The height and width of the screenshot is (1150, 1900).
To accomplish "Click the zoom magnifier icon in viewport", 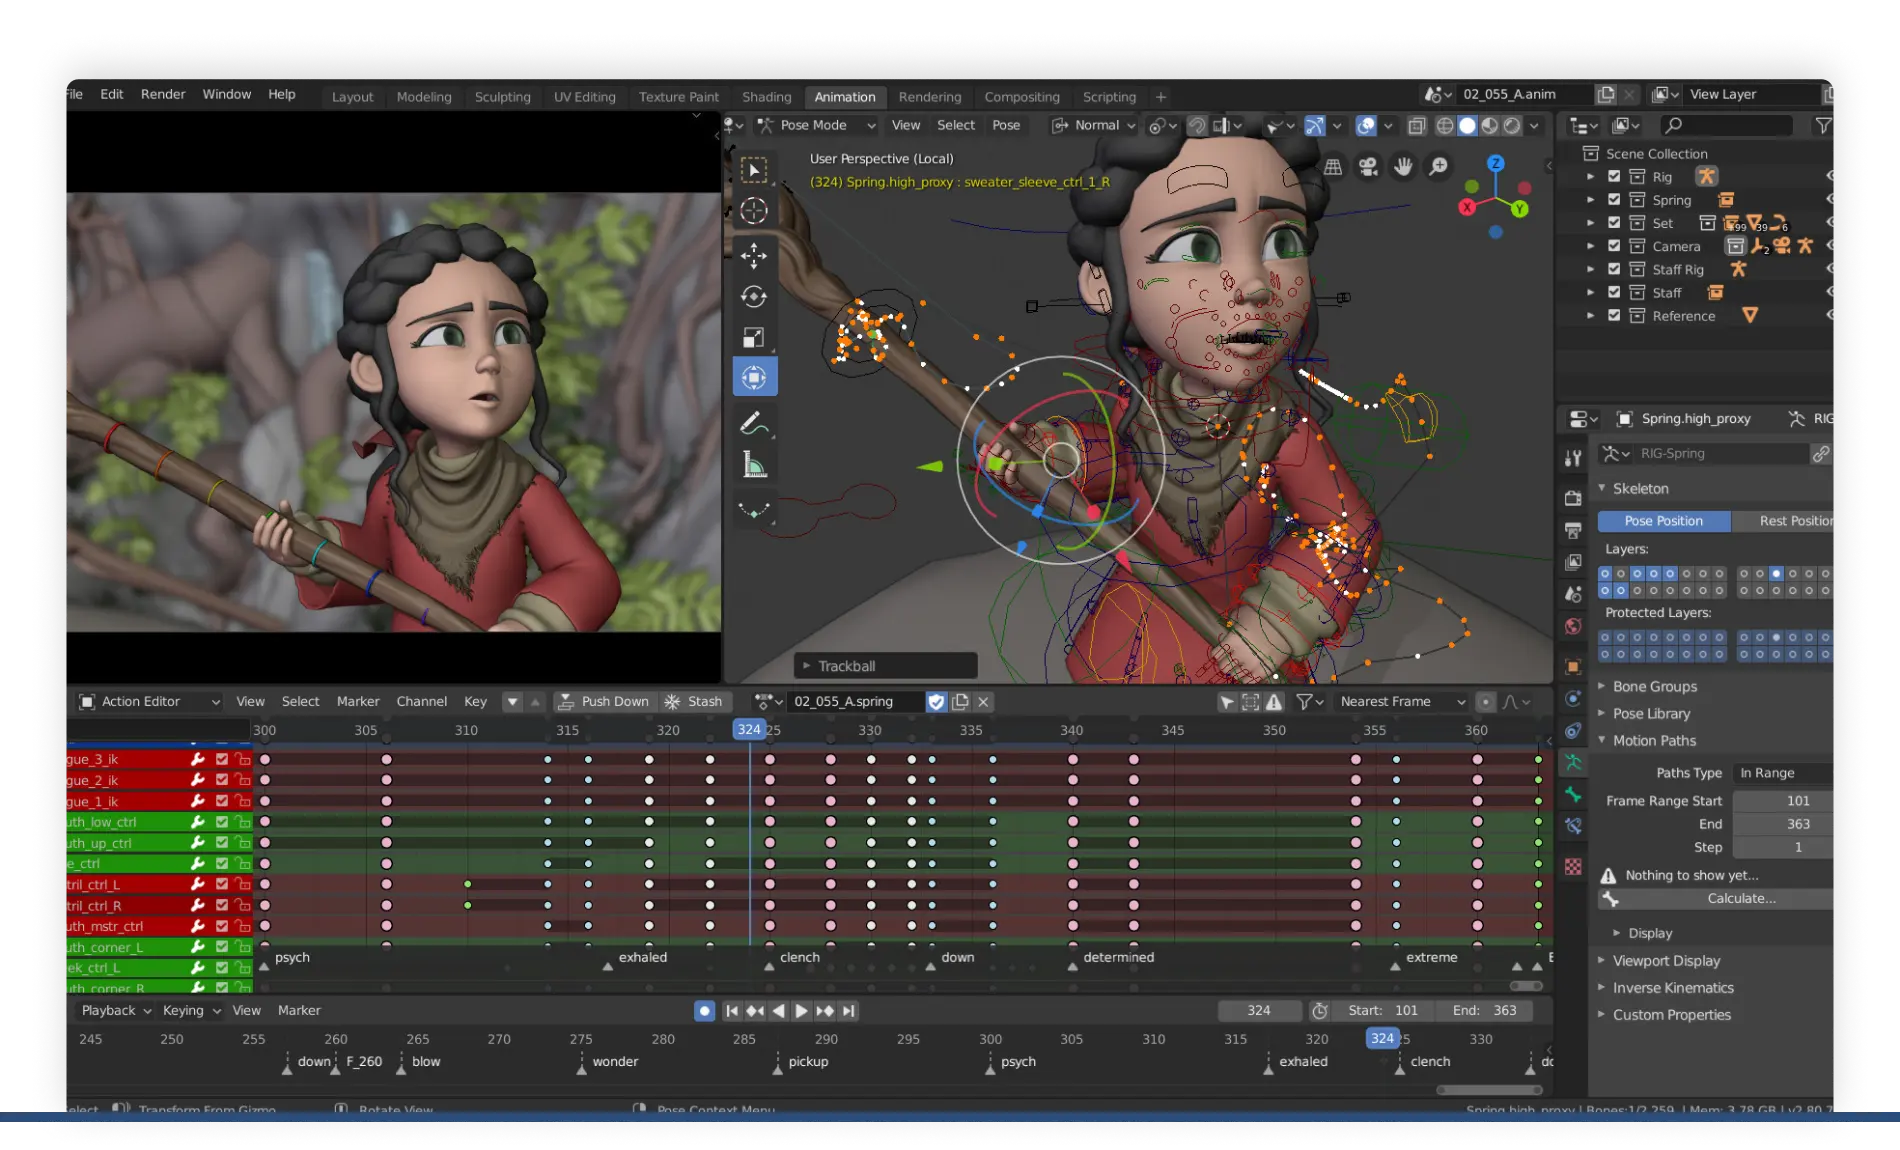I will [1438, 167].
